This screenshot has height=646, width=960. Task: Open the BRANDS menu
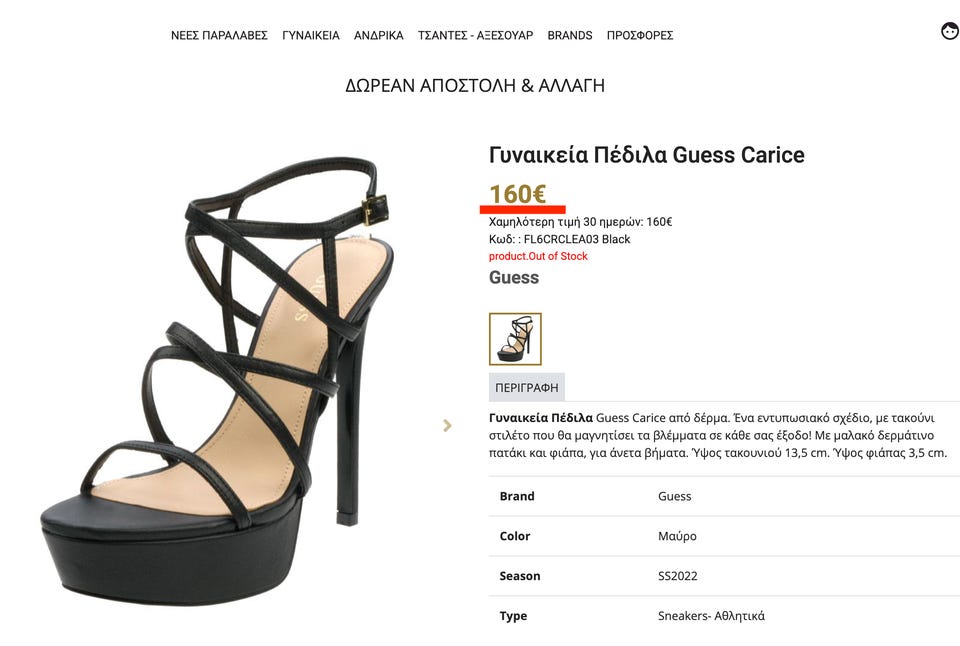point(570,35)
